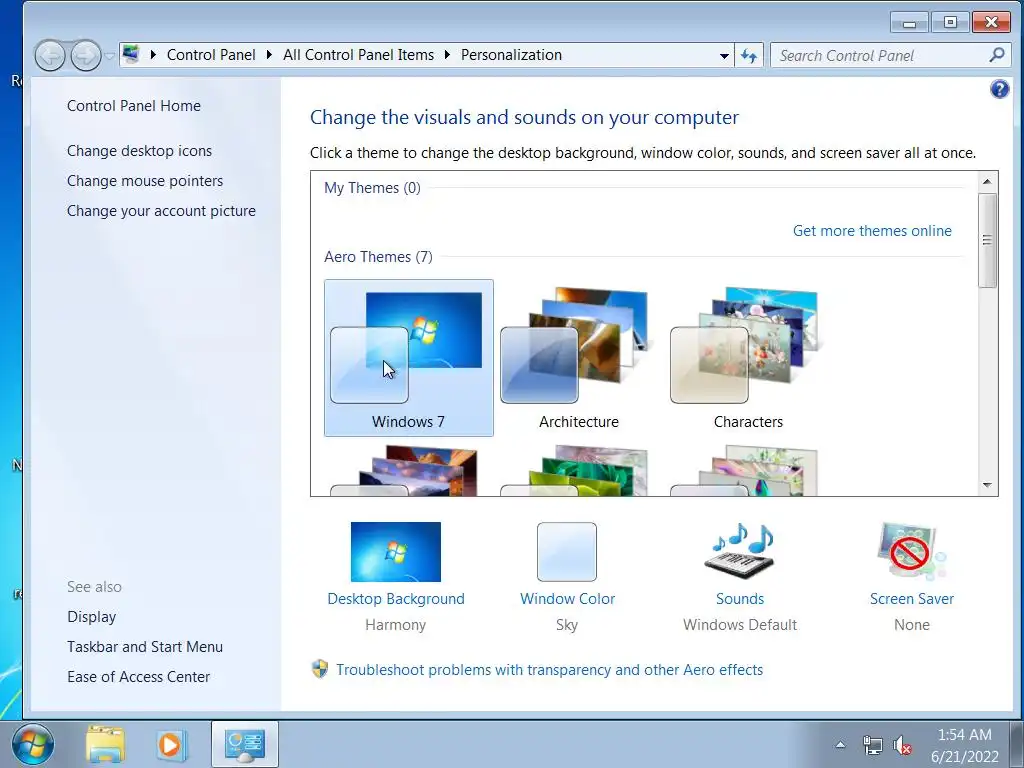Maximize the Personalization window
Image resolution: width=1024 pixels, height=768 pixels.
950,23
